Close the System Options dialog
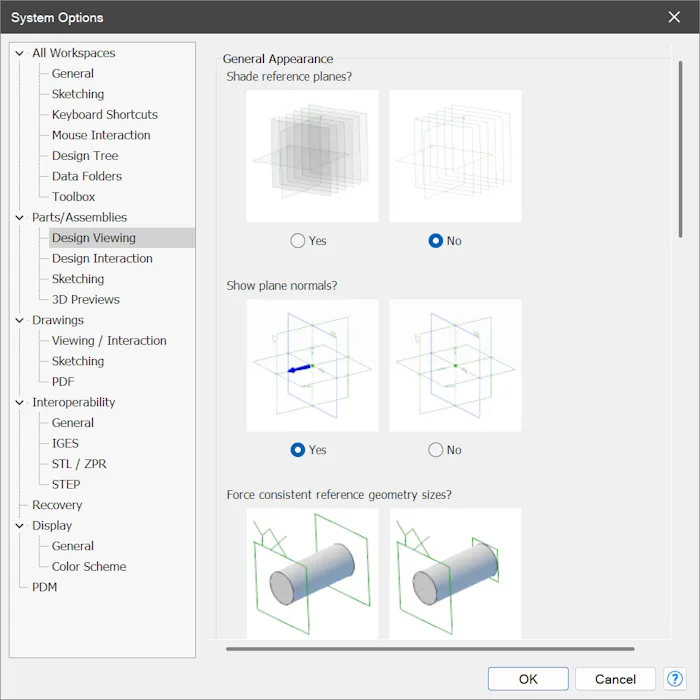Screen dimensions: 700x700 [674, 17]
